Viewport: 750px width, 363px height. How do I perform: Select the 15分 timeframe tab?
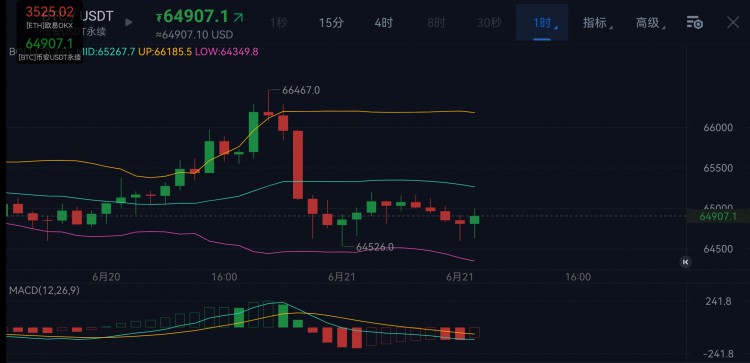(x=331, y=22)
